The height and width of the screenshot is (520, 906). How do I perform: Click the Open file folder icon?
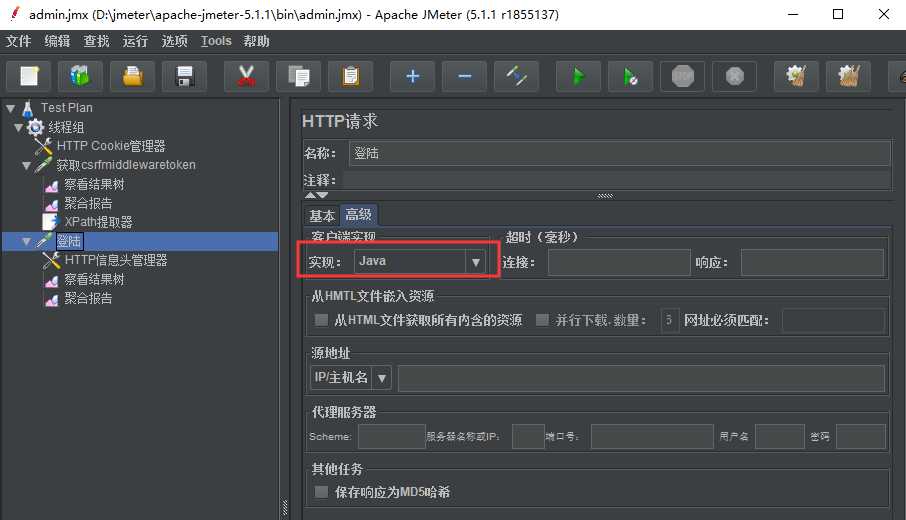(133, 76)
